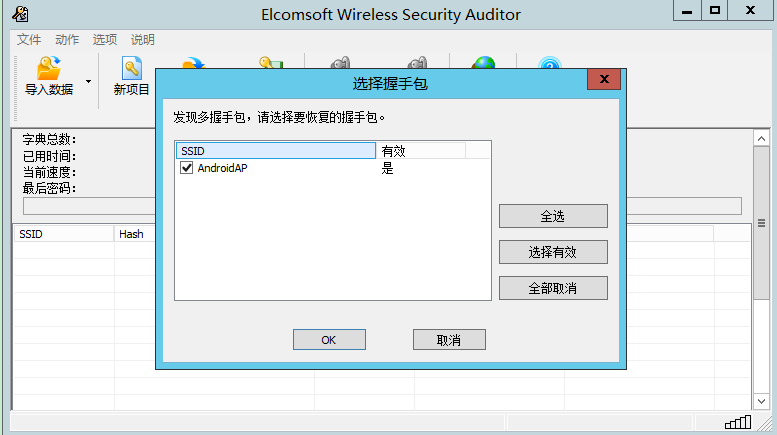Click the main window scrollbar down arrow

click(x=761, y=401)
